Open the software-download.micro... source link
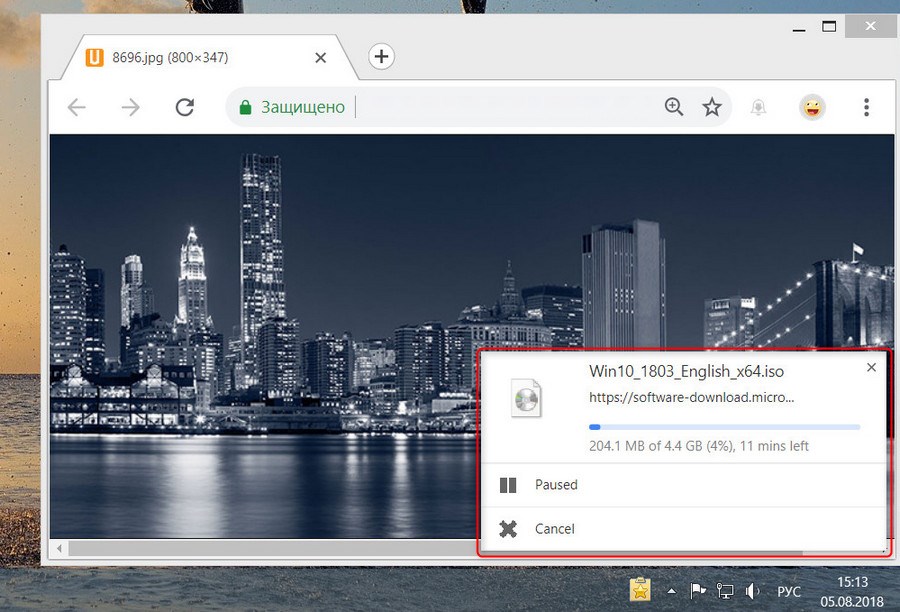 (692, 397)
